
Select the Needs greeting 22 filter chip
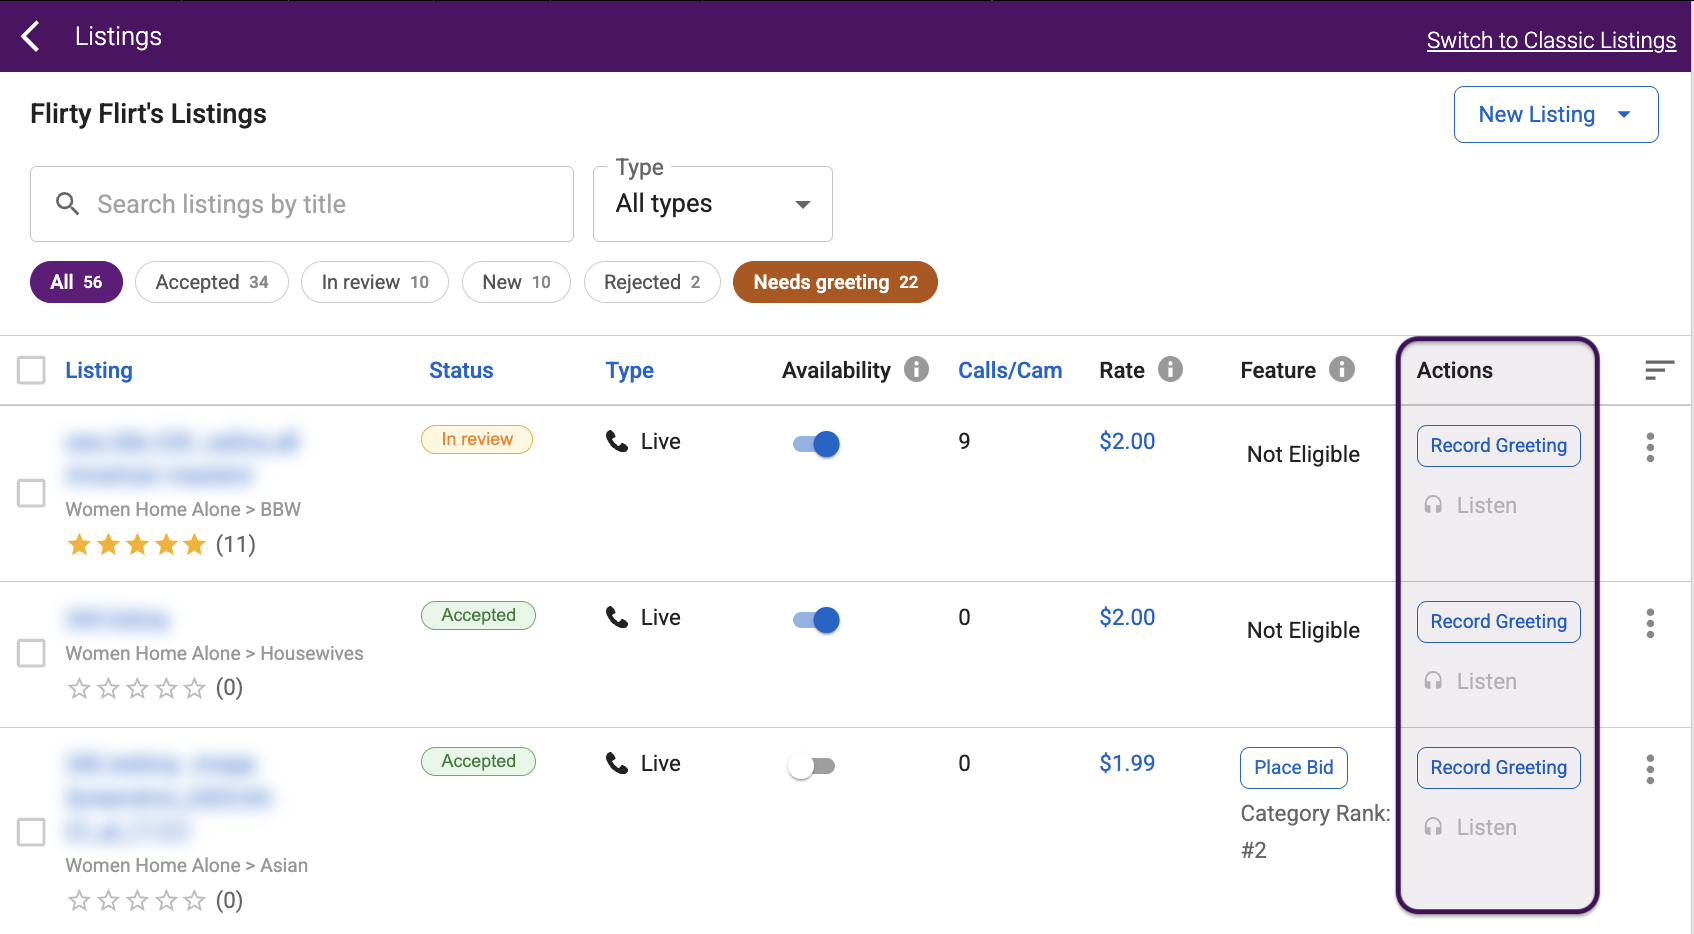(835, 282)
